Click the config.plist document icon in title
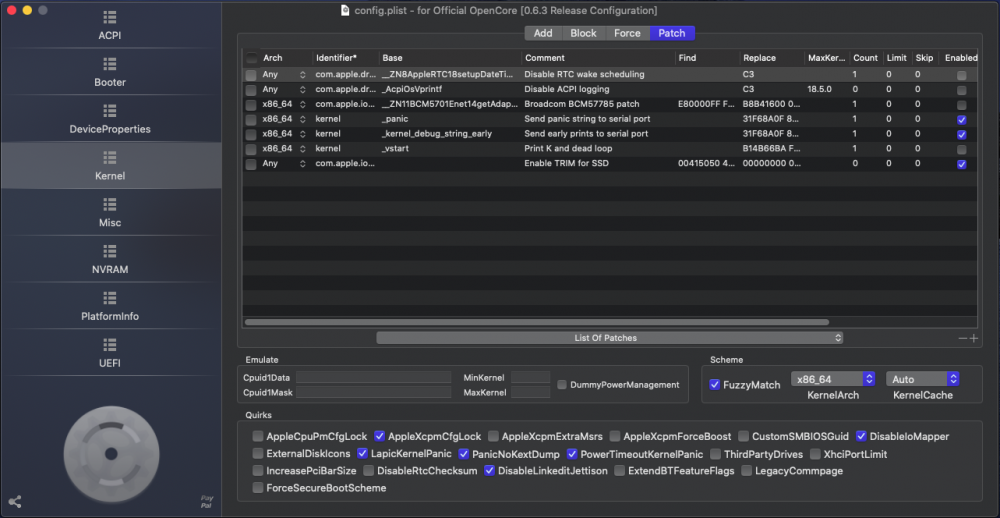 click(345, 11)
